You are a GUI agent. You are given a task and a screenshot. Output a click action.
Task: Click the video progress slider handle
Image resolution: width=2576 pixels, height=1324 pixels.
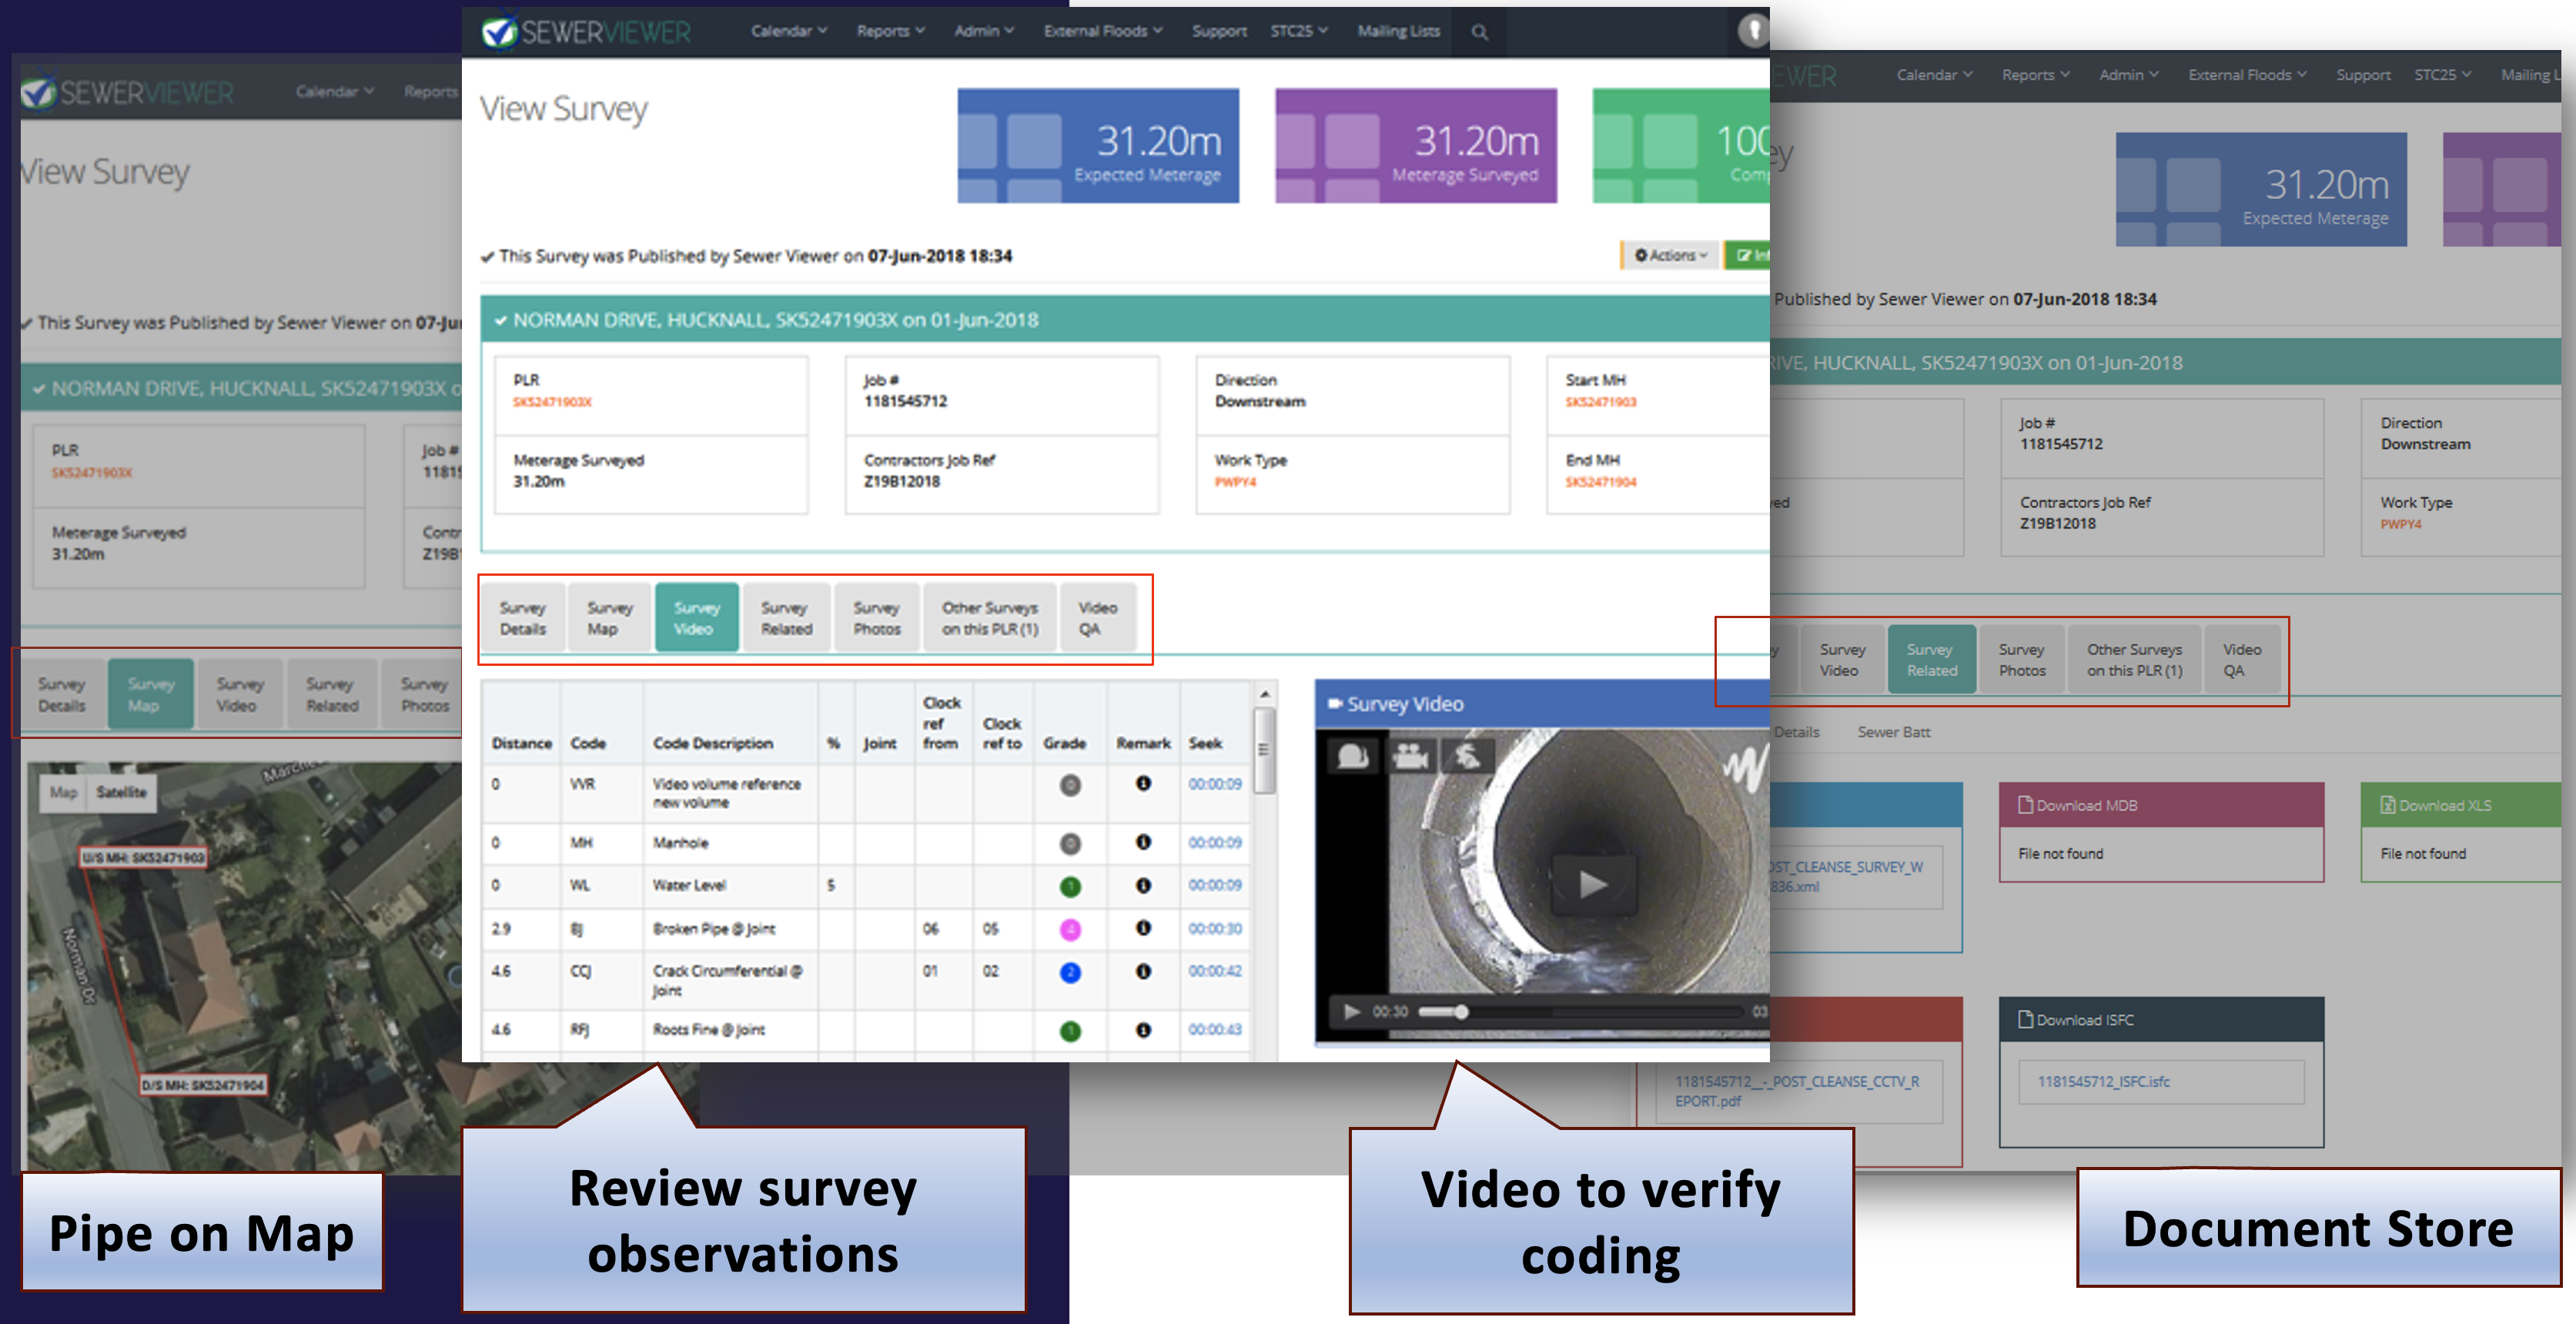click(1460, 1012)
